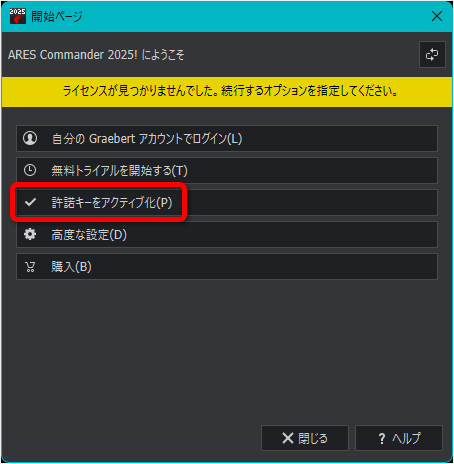Log in with 自分の Graebert アカウントでログイン(L)

[x=227, y=138]
